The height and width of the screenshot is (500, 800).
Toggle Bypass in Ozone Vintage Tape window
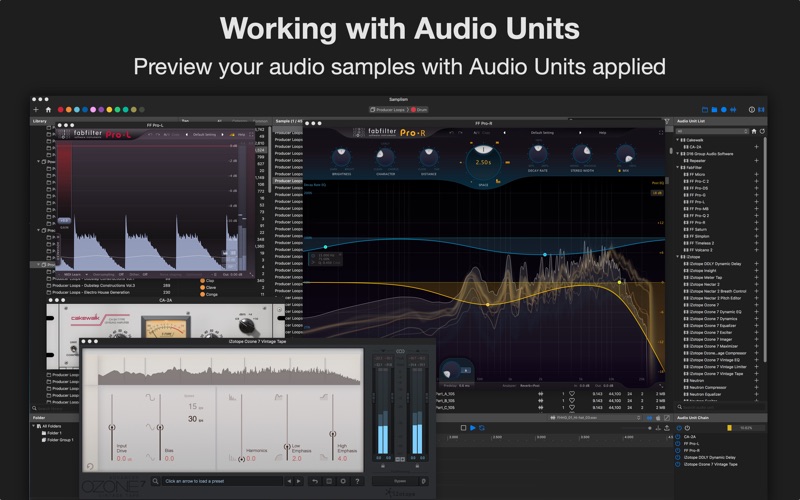pos(401,481)
